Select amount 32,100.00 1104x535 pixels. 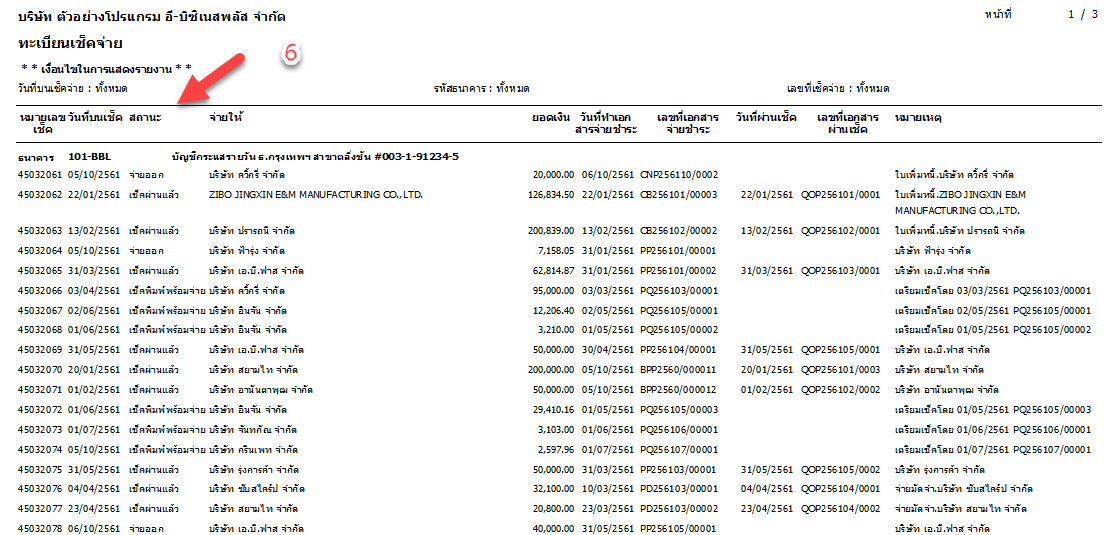[x=553, y=489]
